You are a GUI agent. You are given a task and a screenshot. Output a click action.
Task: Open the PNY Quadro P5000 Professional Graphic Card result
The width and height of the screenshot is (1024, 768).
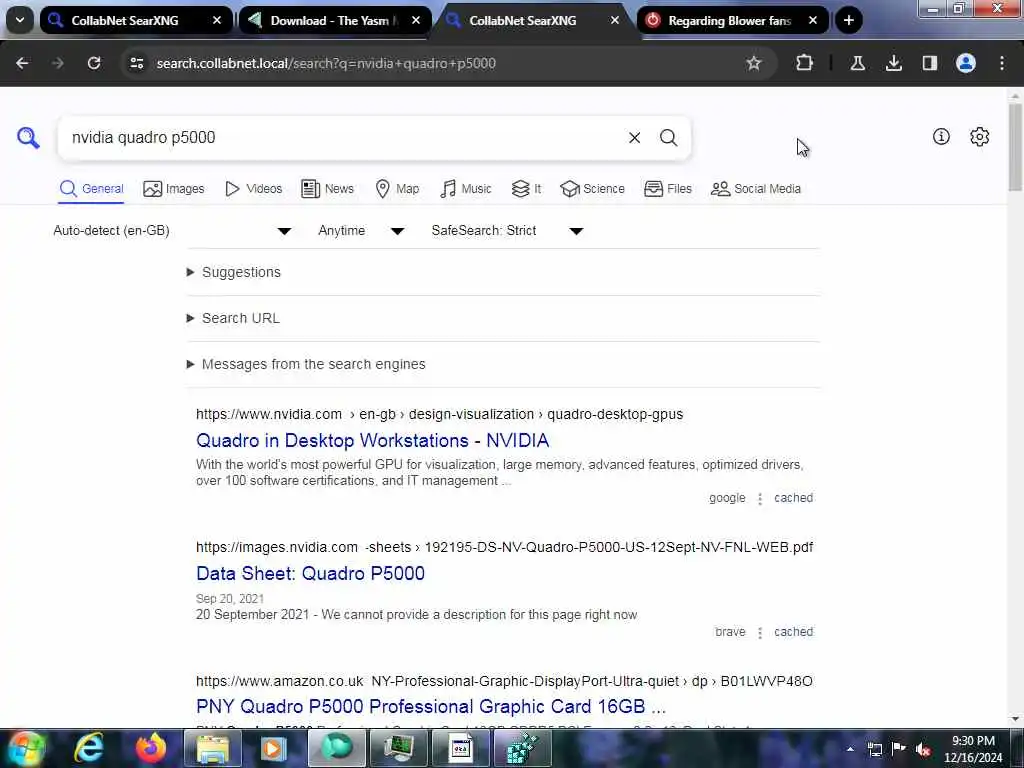point(431,707)
